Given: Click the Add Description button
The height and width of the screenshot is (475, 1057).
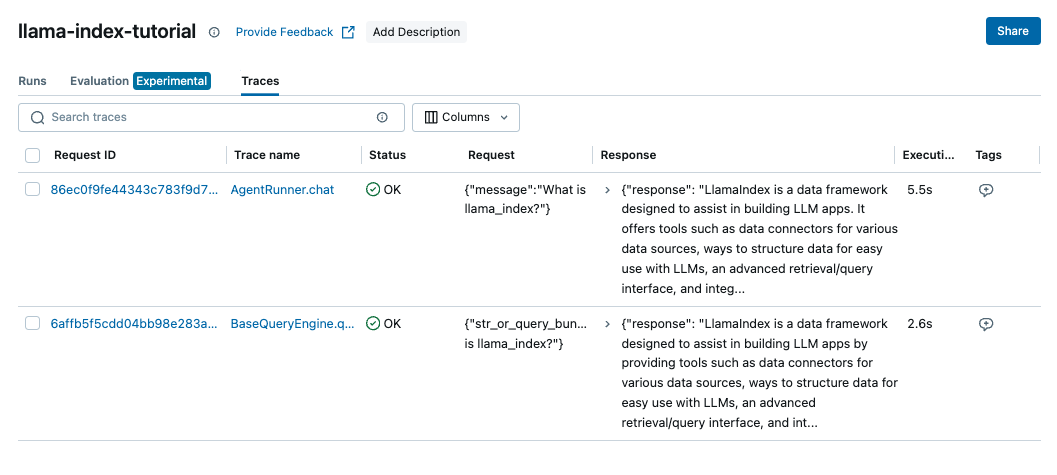Looking at the screenshot, I should pyautogui.click(x=416, y=32).
